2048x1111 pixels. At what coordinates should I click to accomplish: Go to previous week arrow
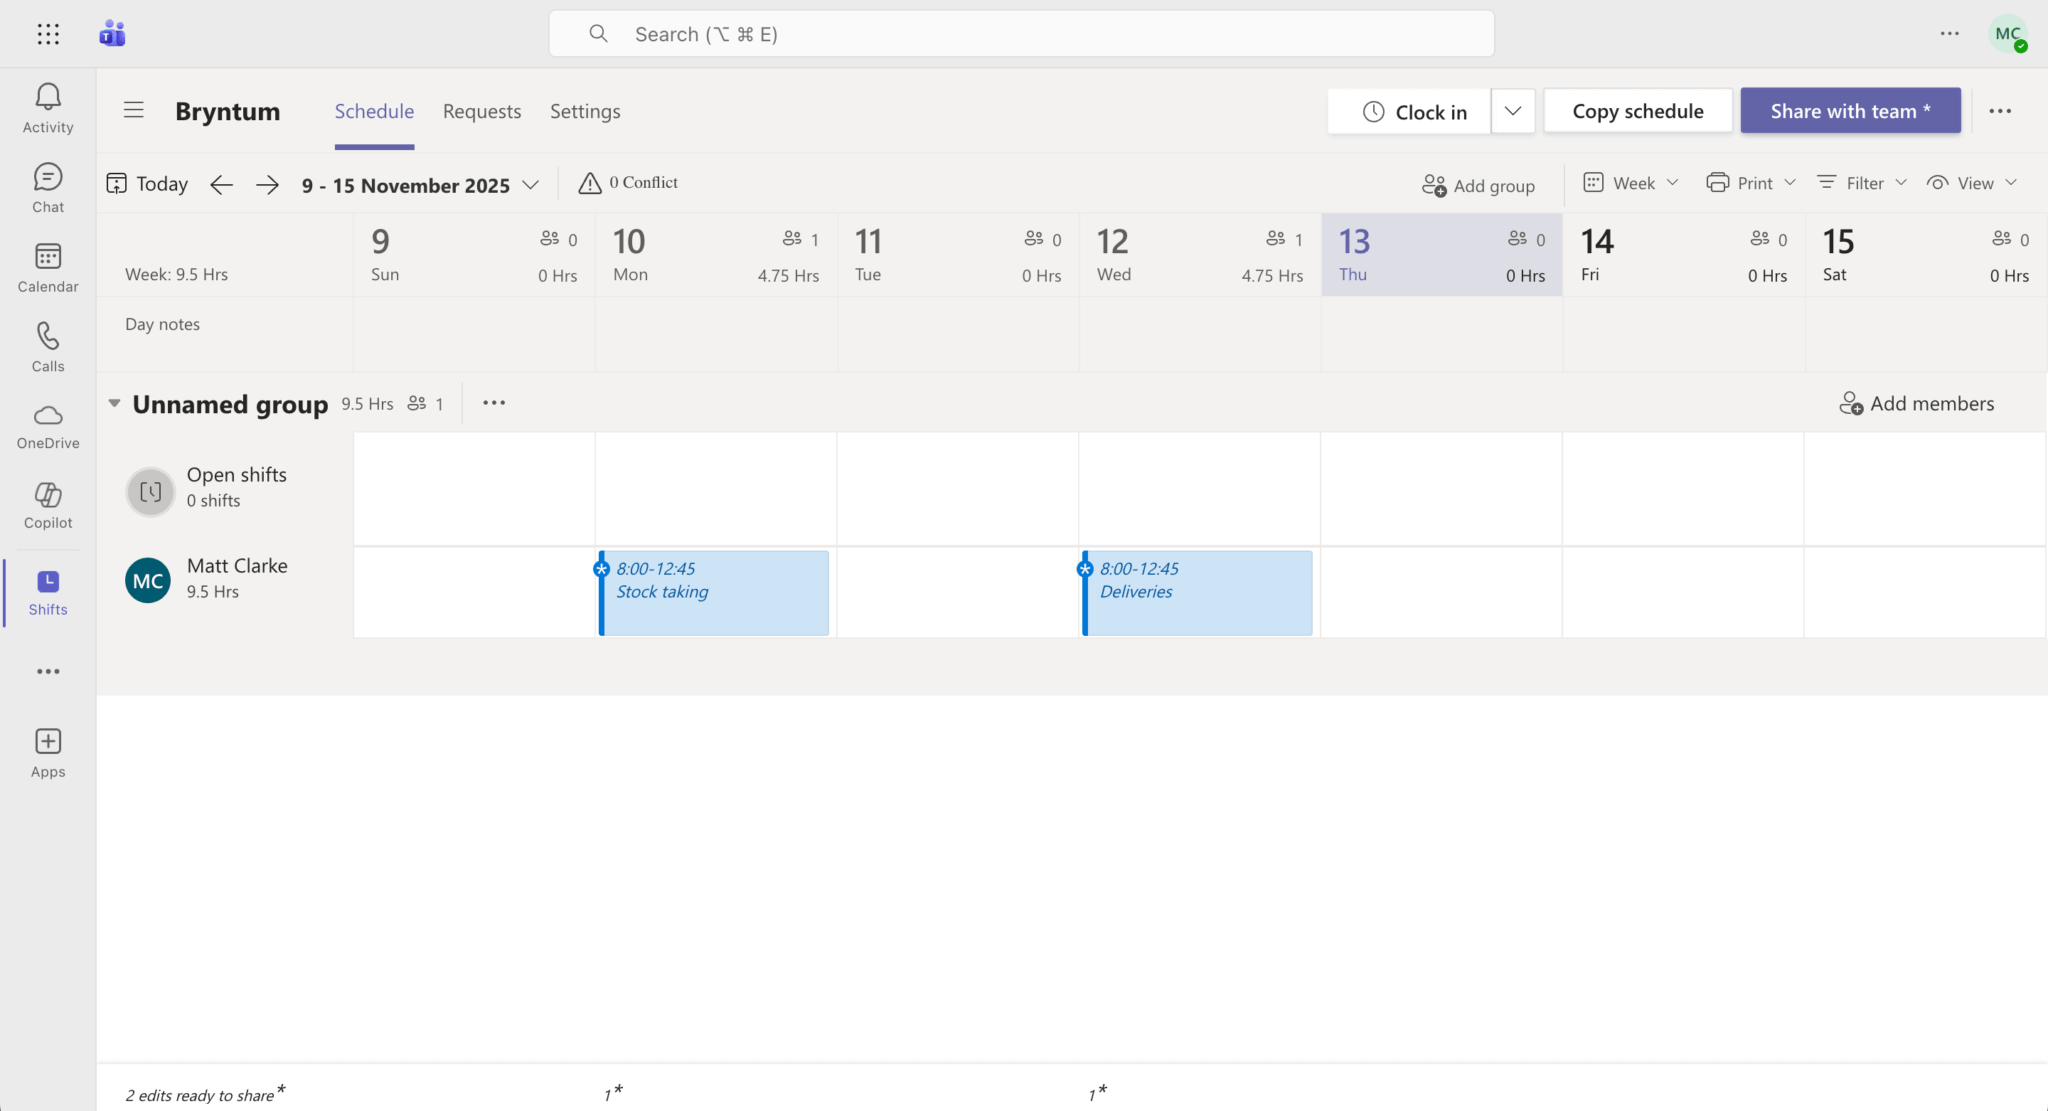tap(221, 185)
